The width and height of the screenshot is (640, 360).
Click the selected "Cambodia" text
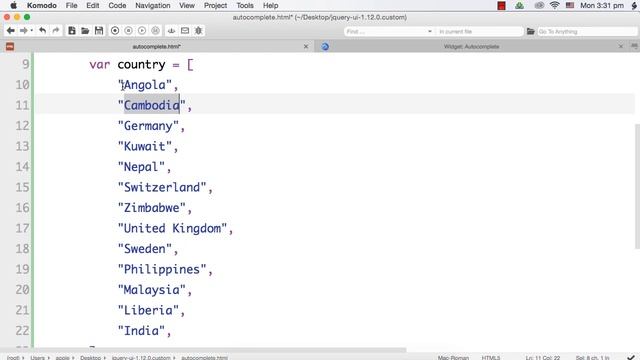pyautogui.click(x=152, y=105)
